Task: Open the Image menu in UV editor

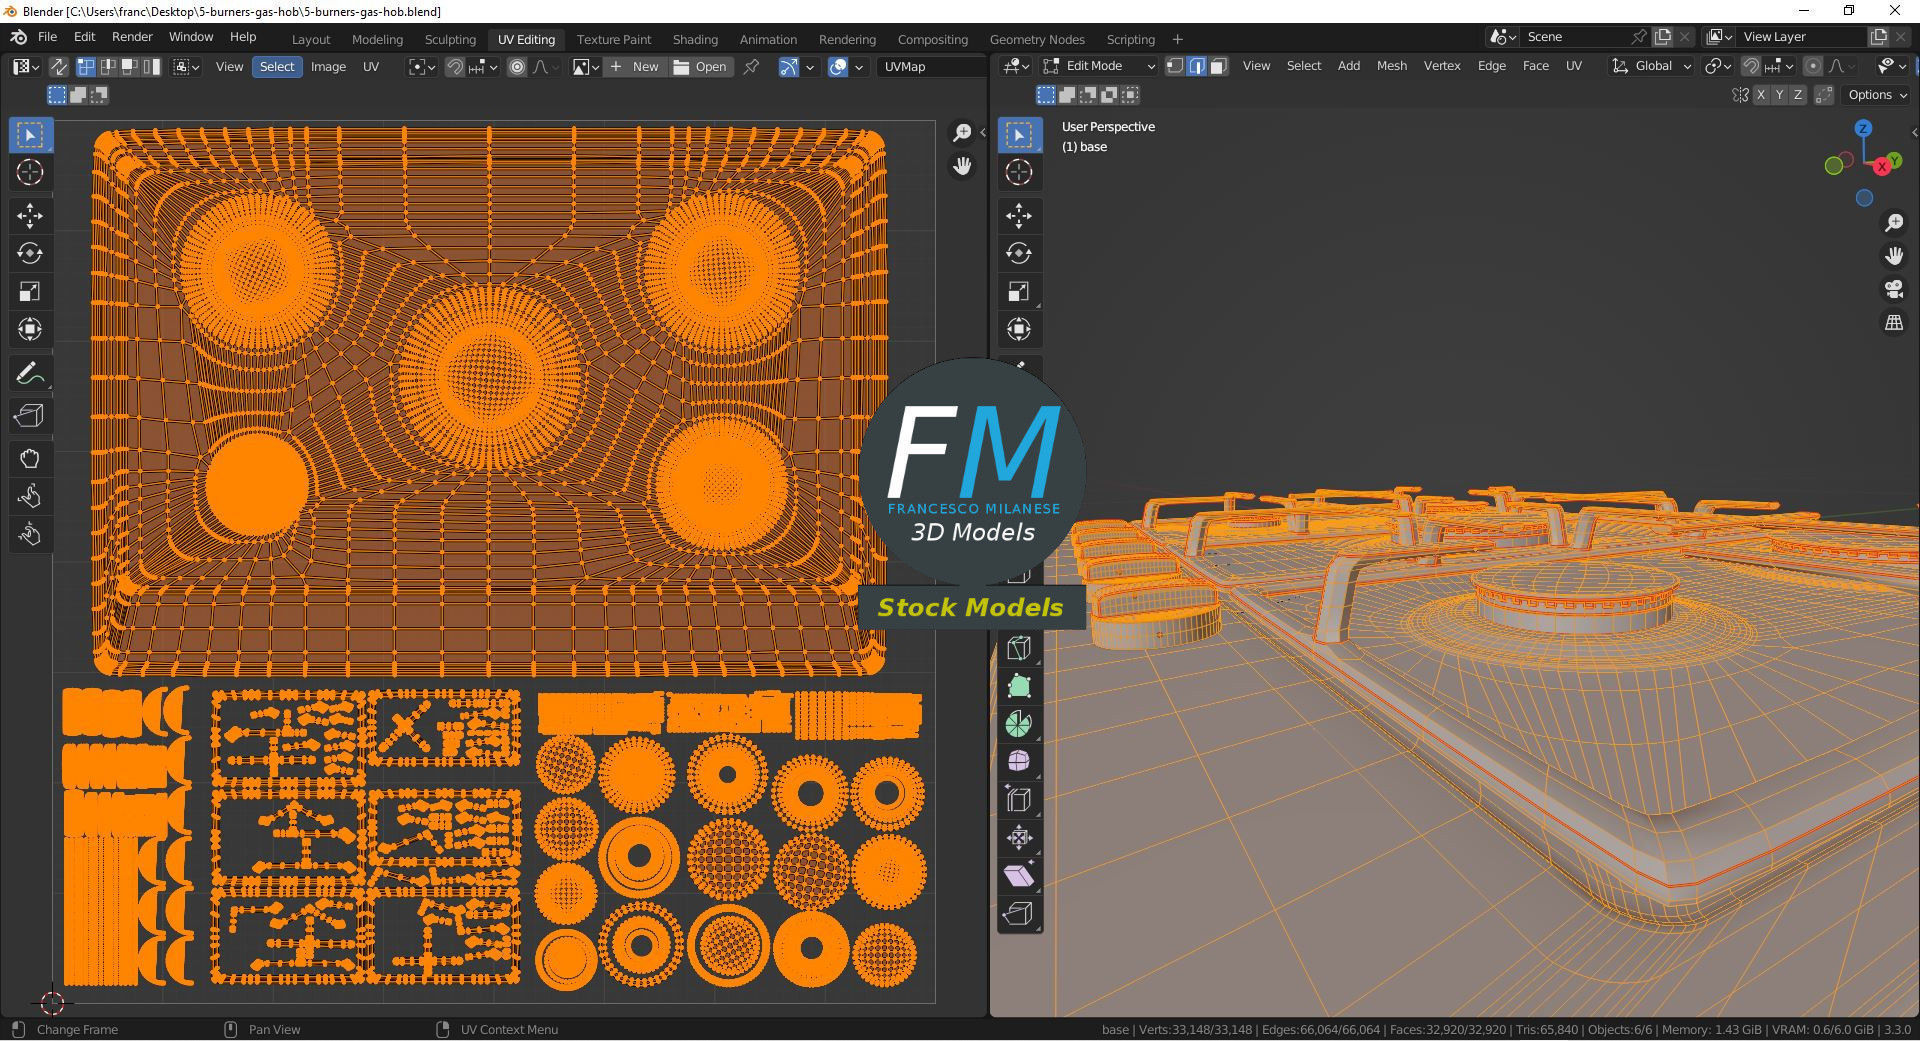Action: coord(328,67)
